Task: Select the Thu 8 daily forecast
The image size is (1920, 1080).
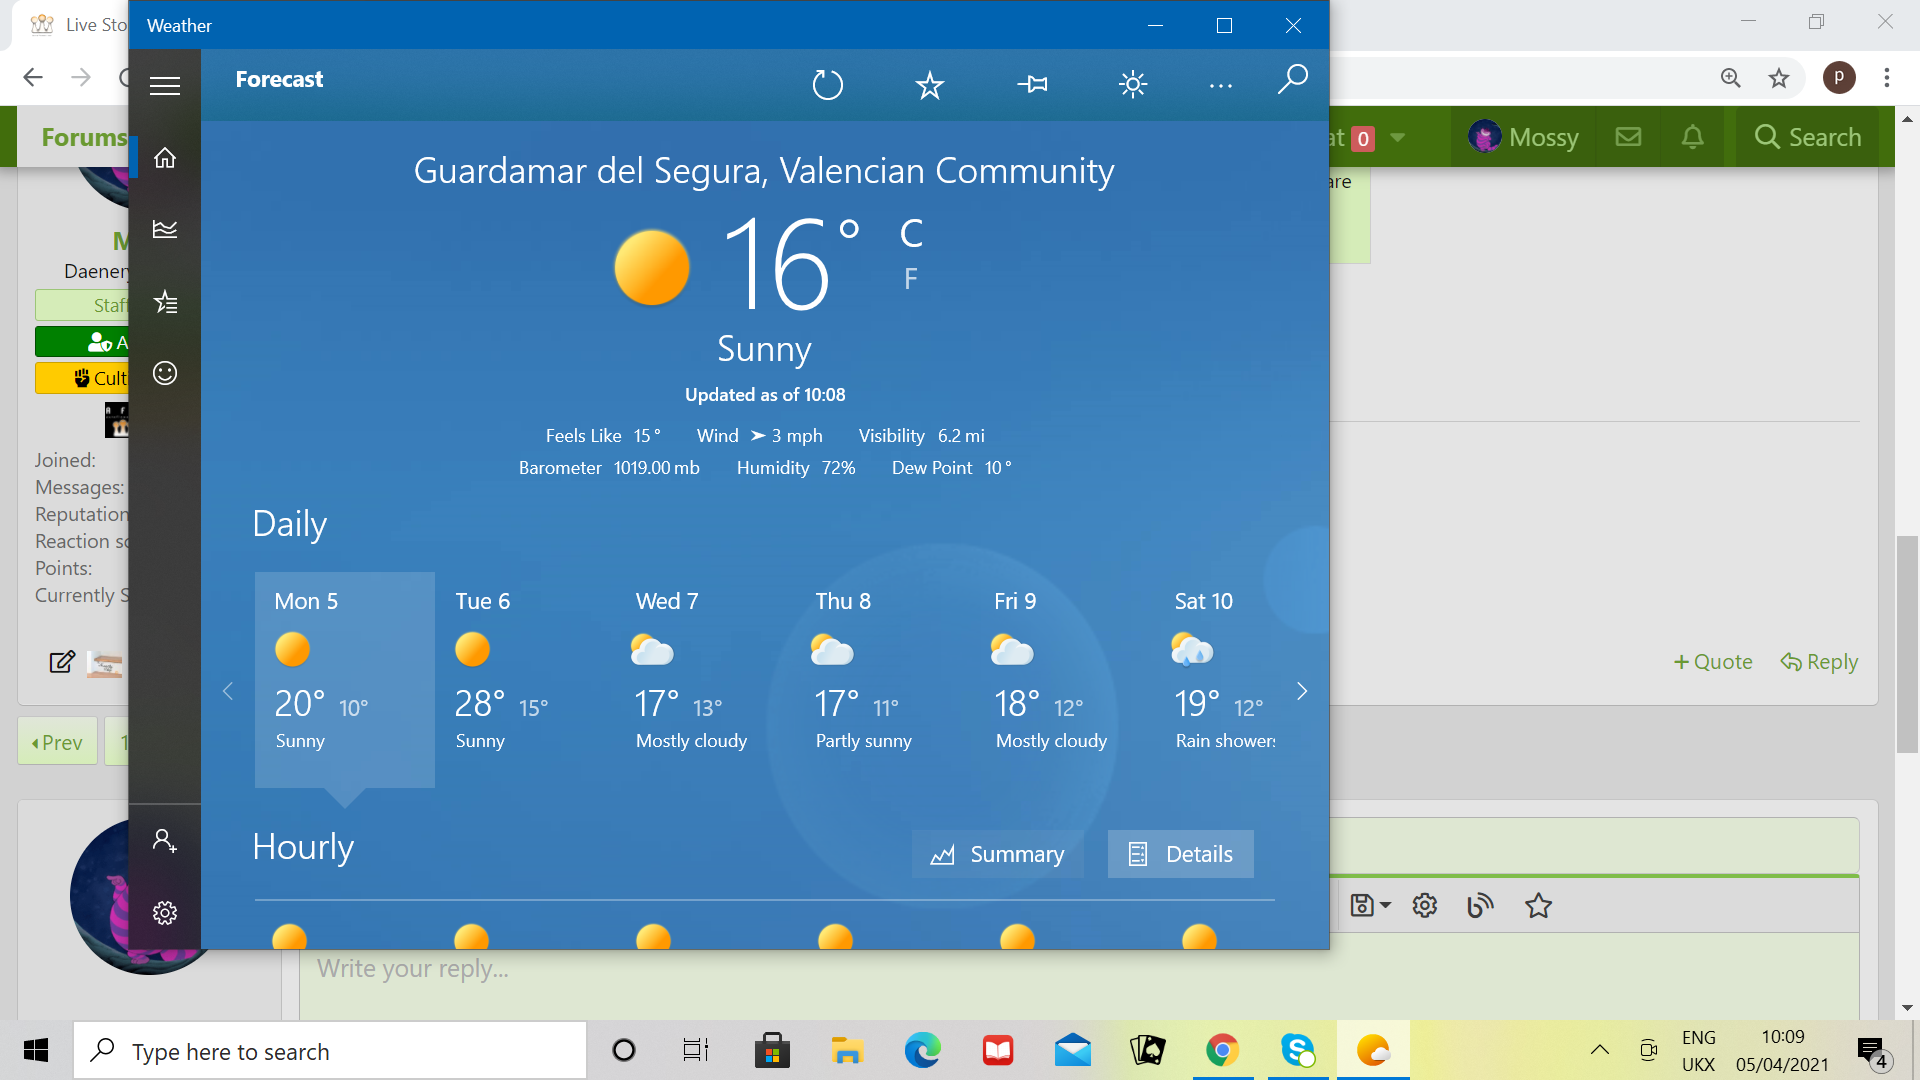Action: tap(885, 680)
